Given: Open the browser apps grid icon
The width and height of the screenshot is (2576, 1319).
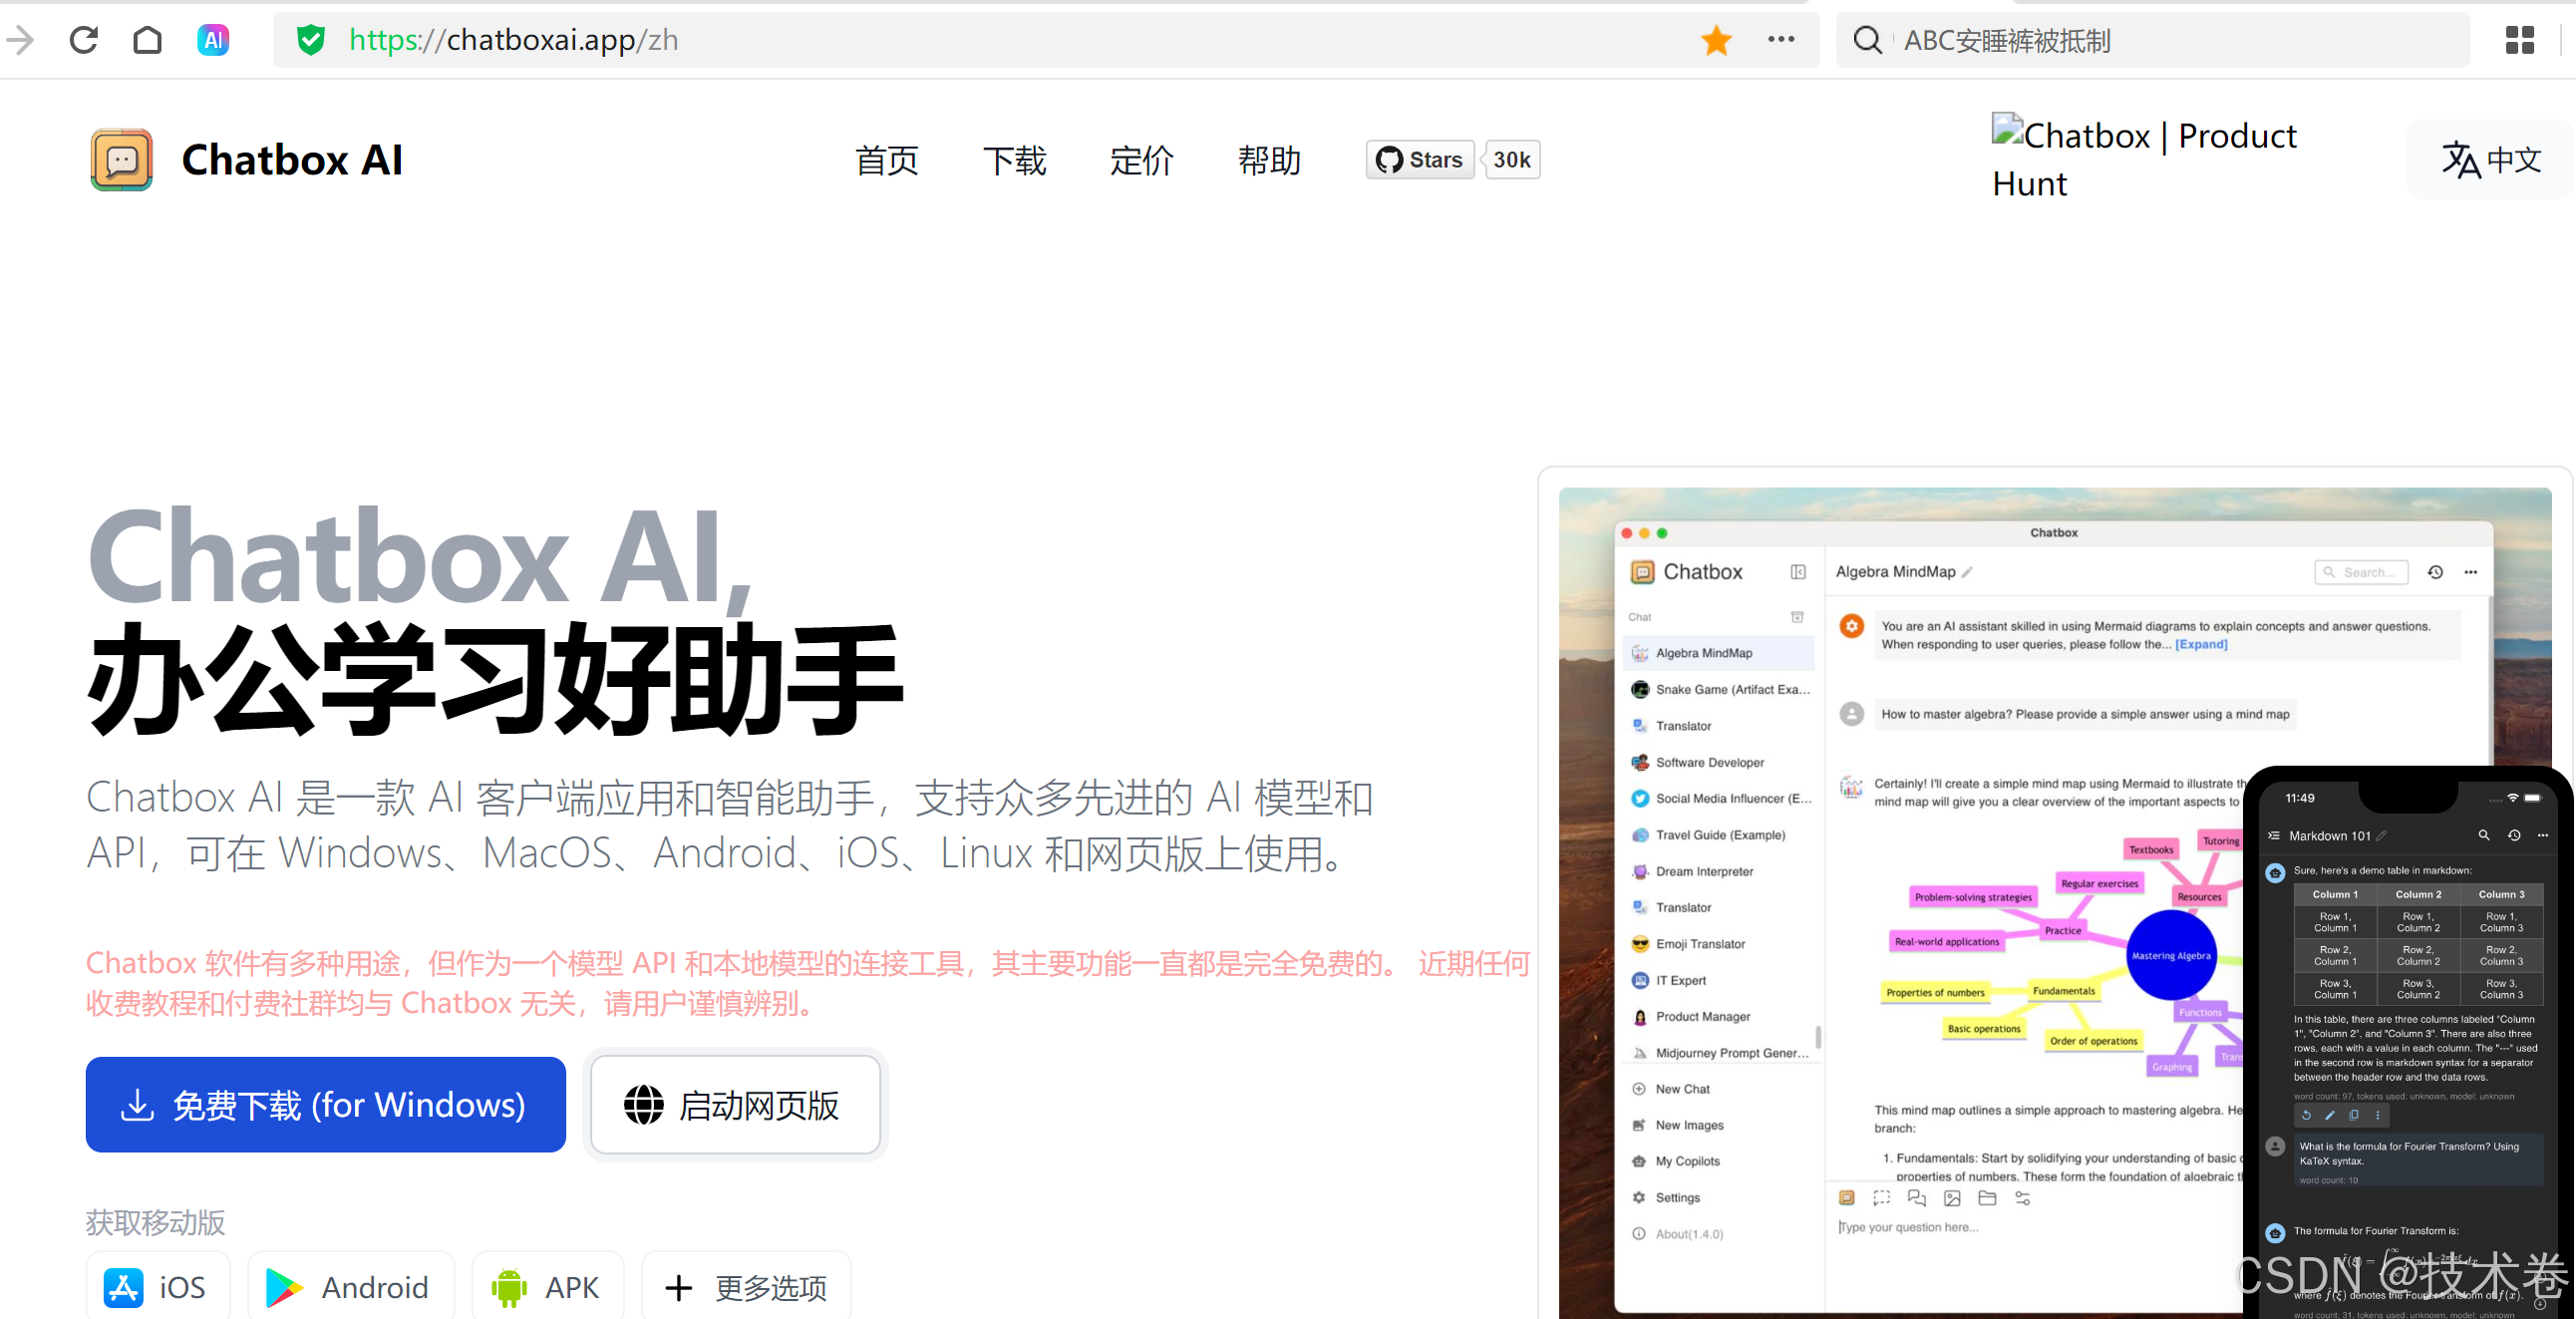Looking at the screenshot, I should [x=2519, y=40].
